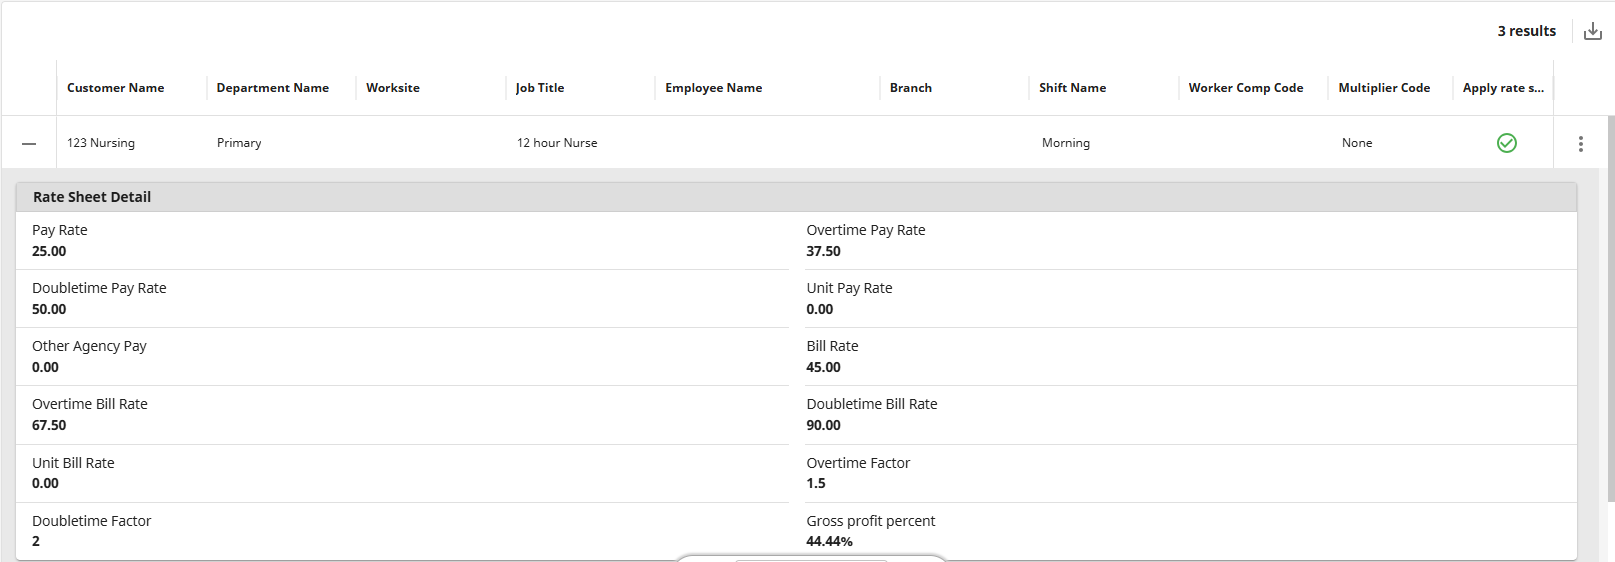
Task: Click the vertical scrollbar on the right
Action: [x=1610, y=300]
